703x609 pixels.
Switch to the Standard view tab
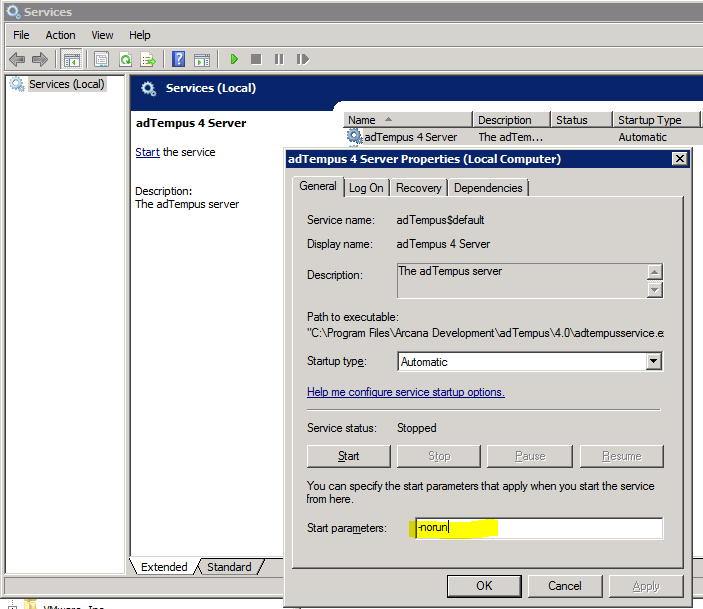tap(229, 567)
